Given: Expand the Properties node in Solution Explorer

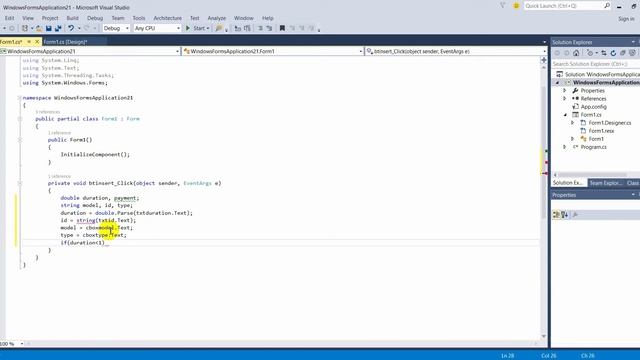Looking at the screenshot, I should click(565, 91).
